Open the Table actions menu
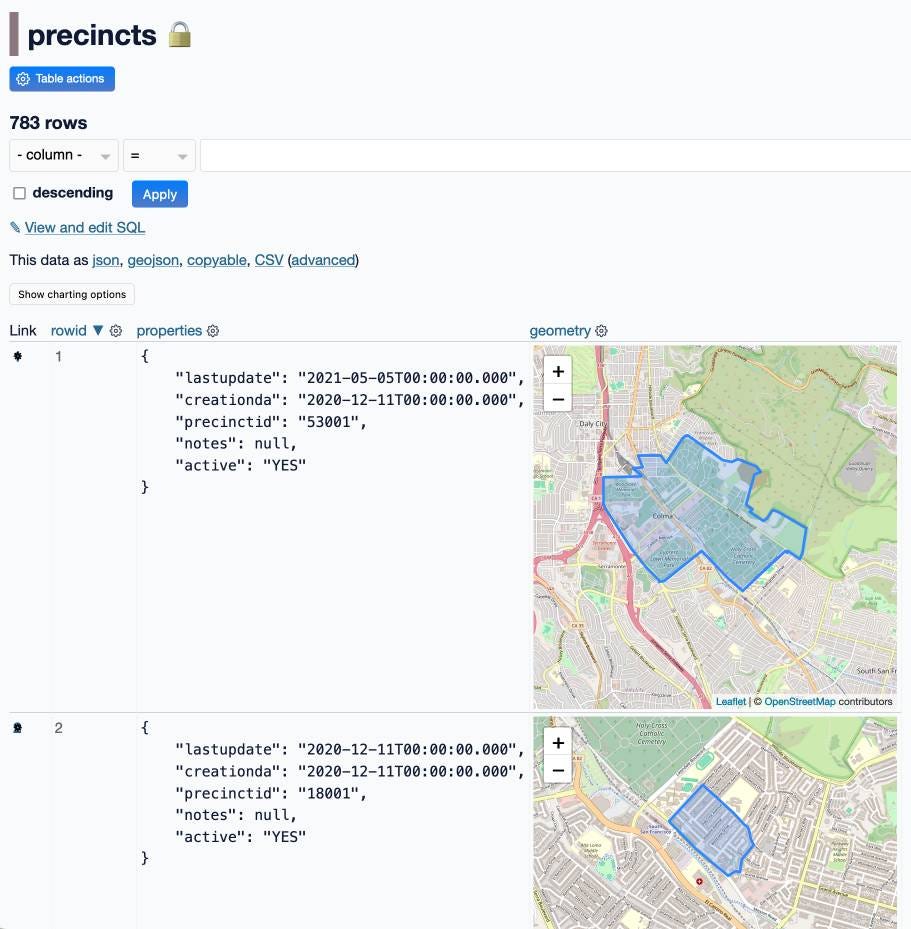The width and height of the screenshot is (911, 929). 62,79
